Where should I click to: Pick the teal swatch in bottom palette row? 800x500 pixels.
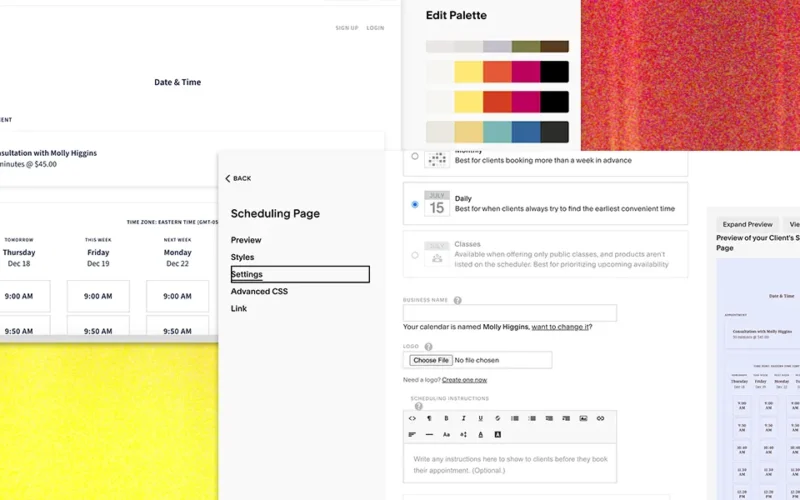click(x=497, y=132)
